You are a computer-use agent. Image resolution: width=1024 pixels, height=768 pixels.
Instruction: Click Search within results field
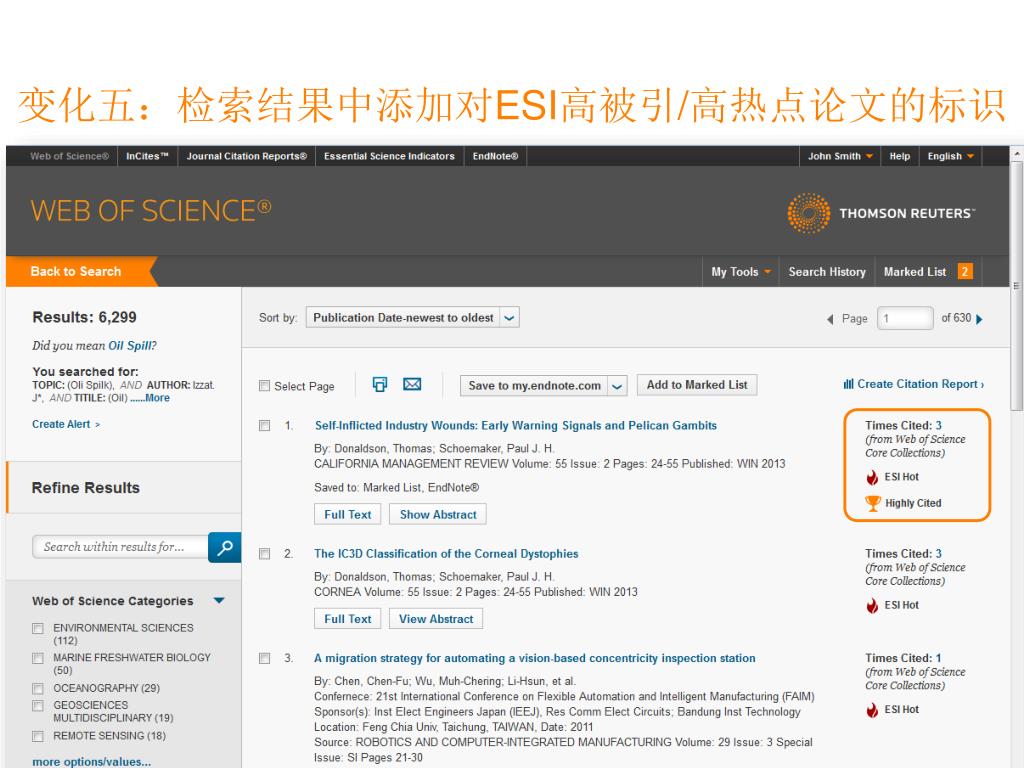click(x=120, y=547)
